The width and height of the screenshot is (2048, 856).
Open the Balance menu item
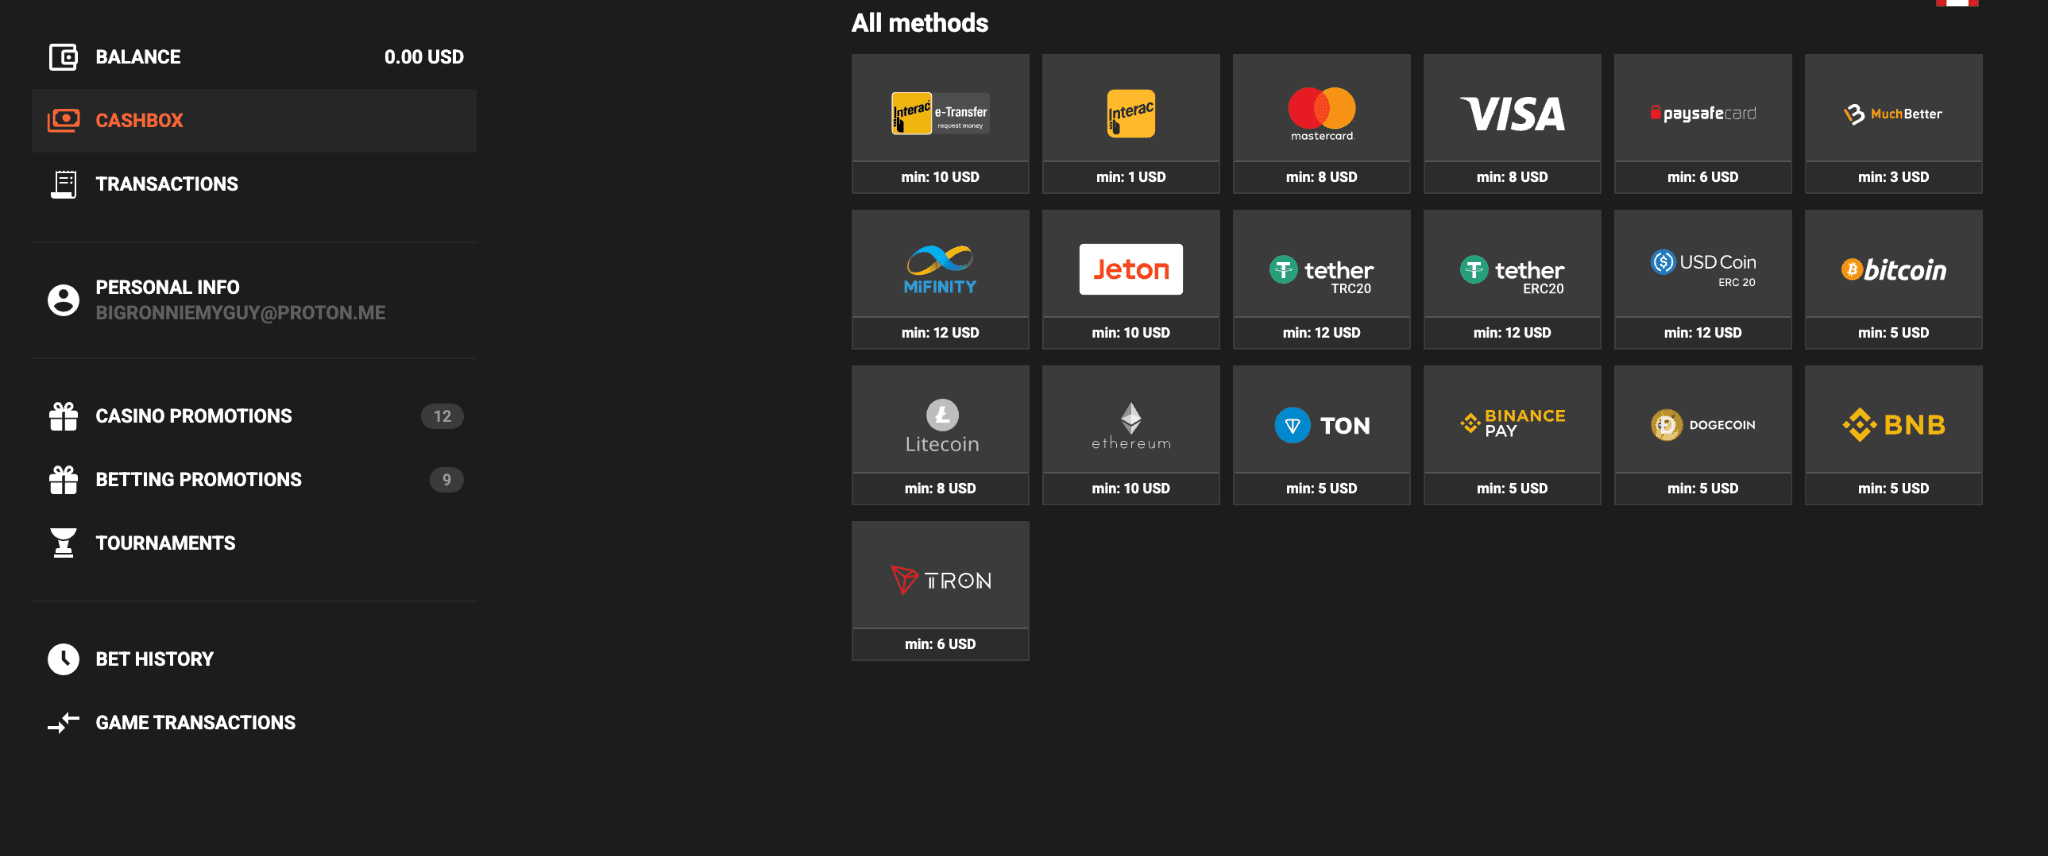[254, 57]
